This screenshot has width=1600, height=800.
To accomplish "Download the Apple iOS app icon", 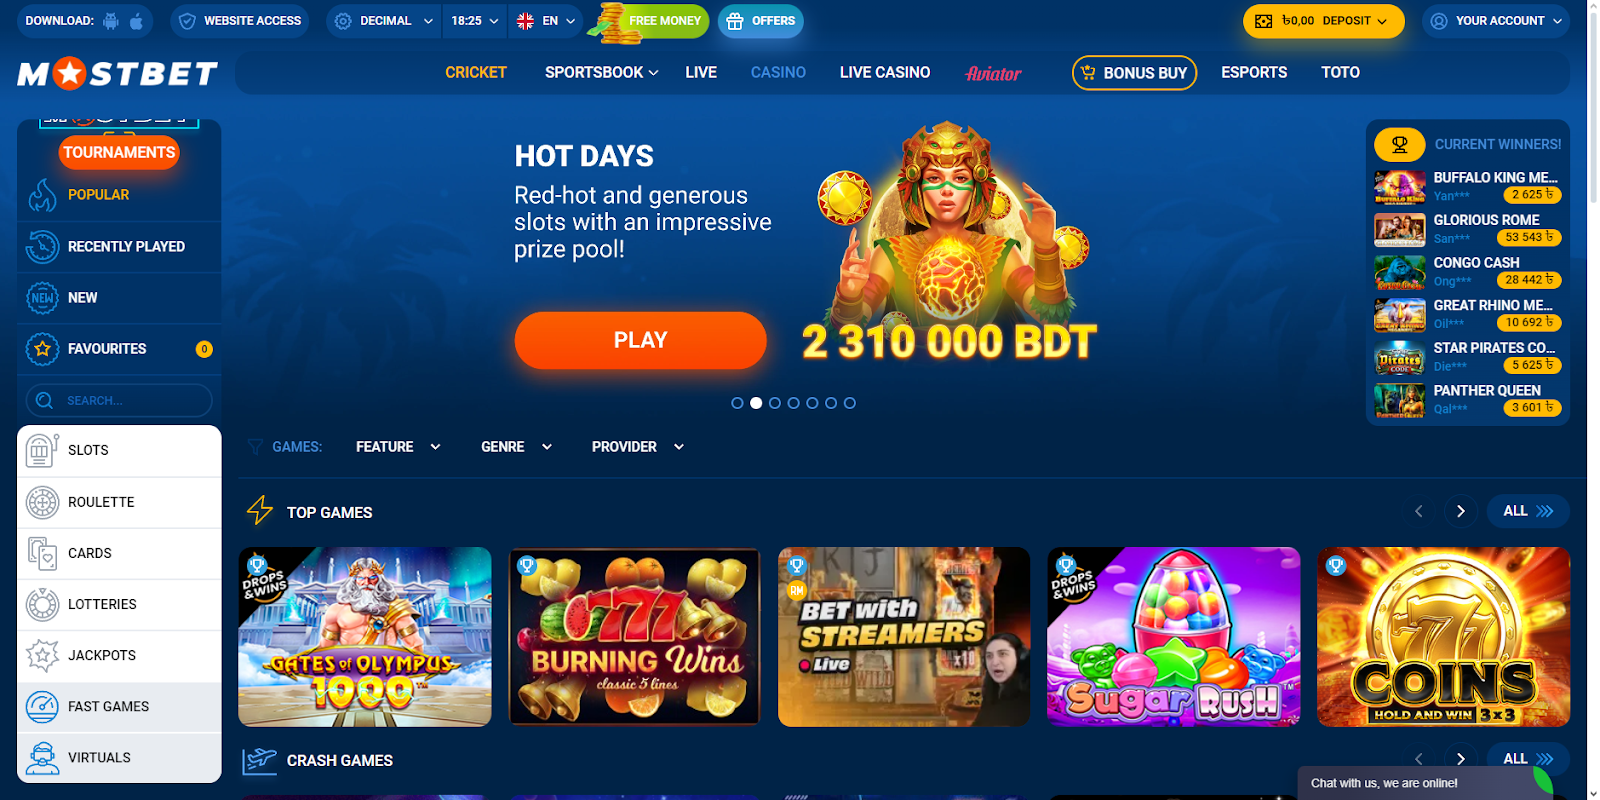I will point(136,21).
